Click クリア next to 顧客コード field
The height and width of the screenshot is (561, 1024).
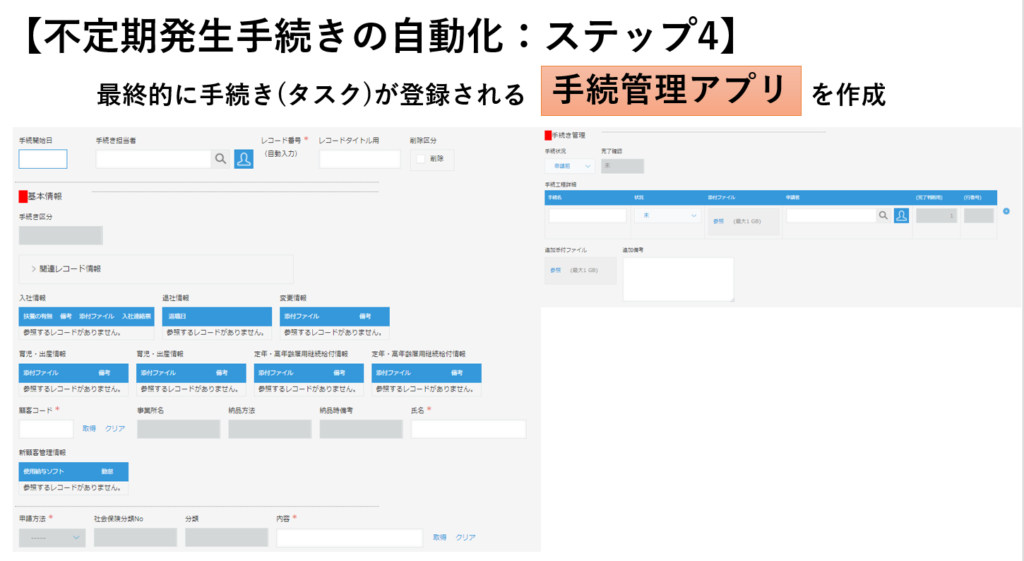pyautogui.click(x=115, y=428)
